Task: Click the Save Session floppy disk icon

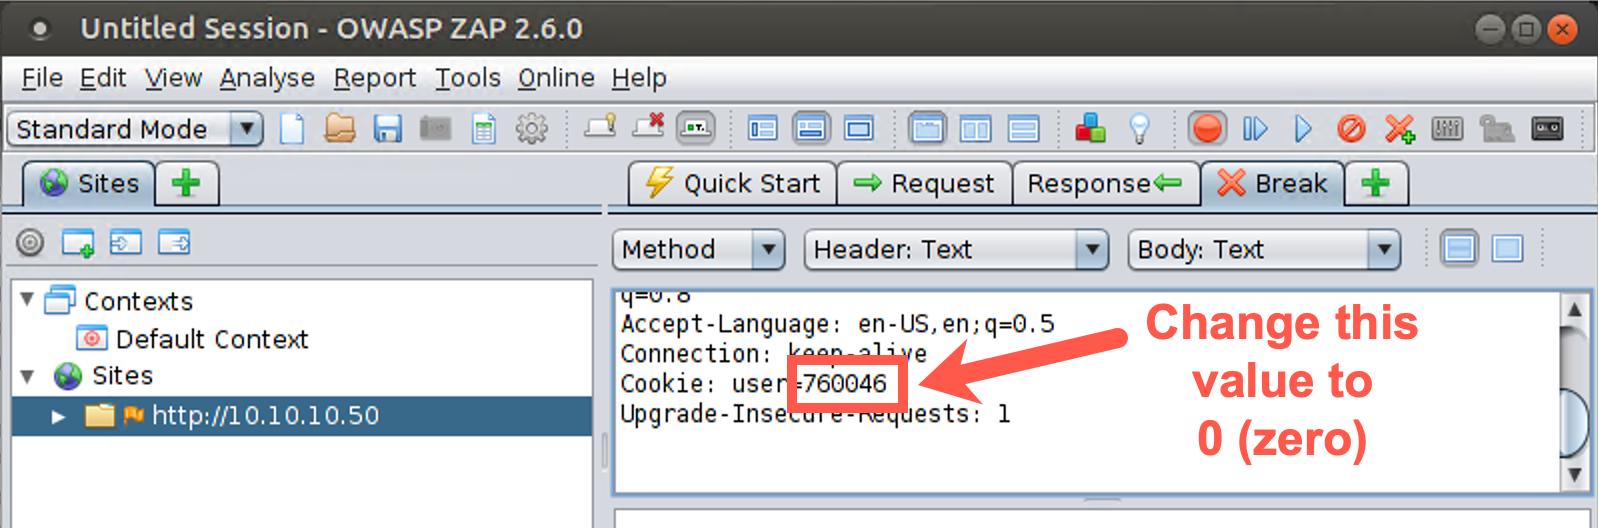Action: pyautogui.click(x=387, y=129)
